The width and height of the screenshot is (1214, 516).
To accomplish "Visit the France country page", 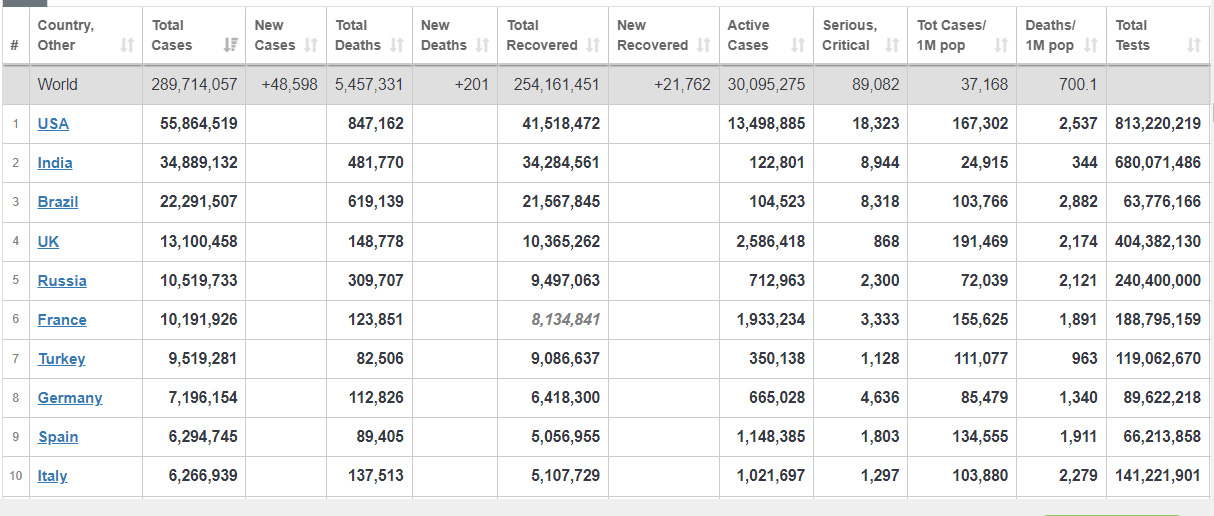I will pyautogui.click(x=62, y=320).
